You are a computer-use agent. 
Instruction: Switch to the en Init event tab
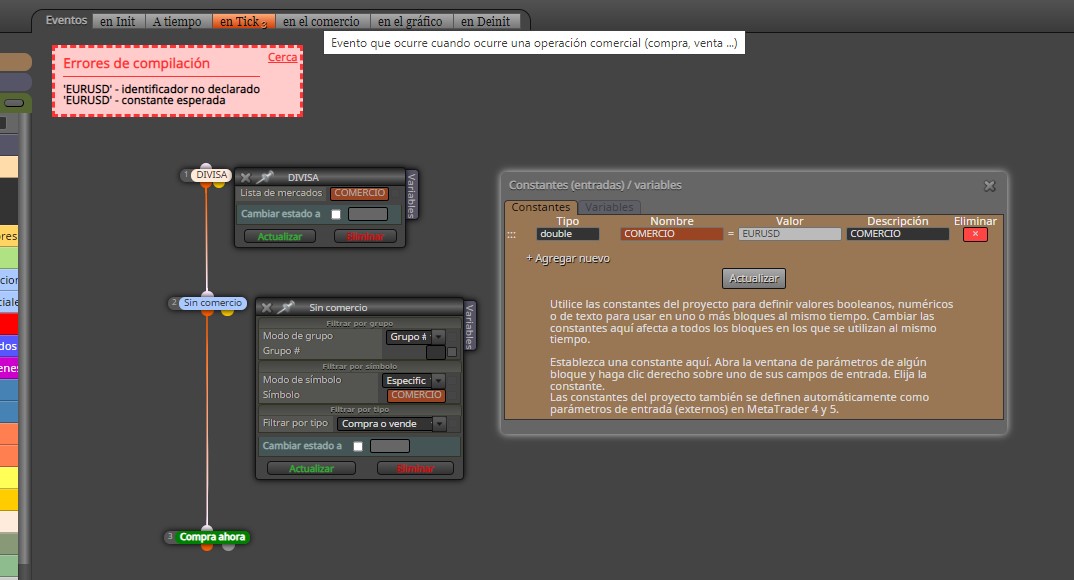(x=118, y=22)
